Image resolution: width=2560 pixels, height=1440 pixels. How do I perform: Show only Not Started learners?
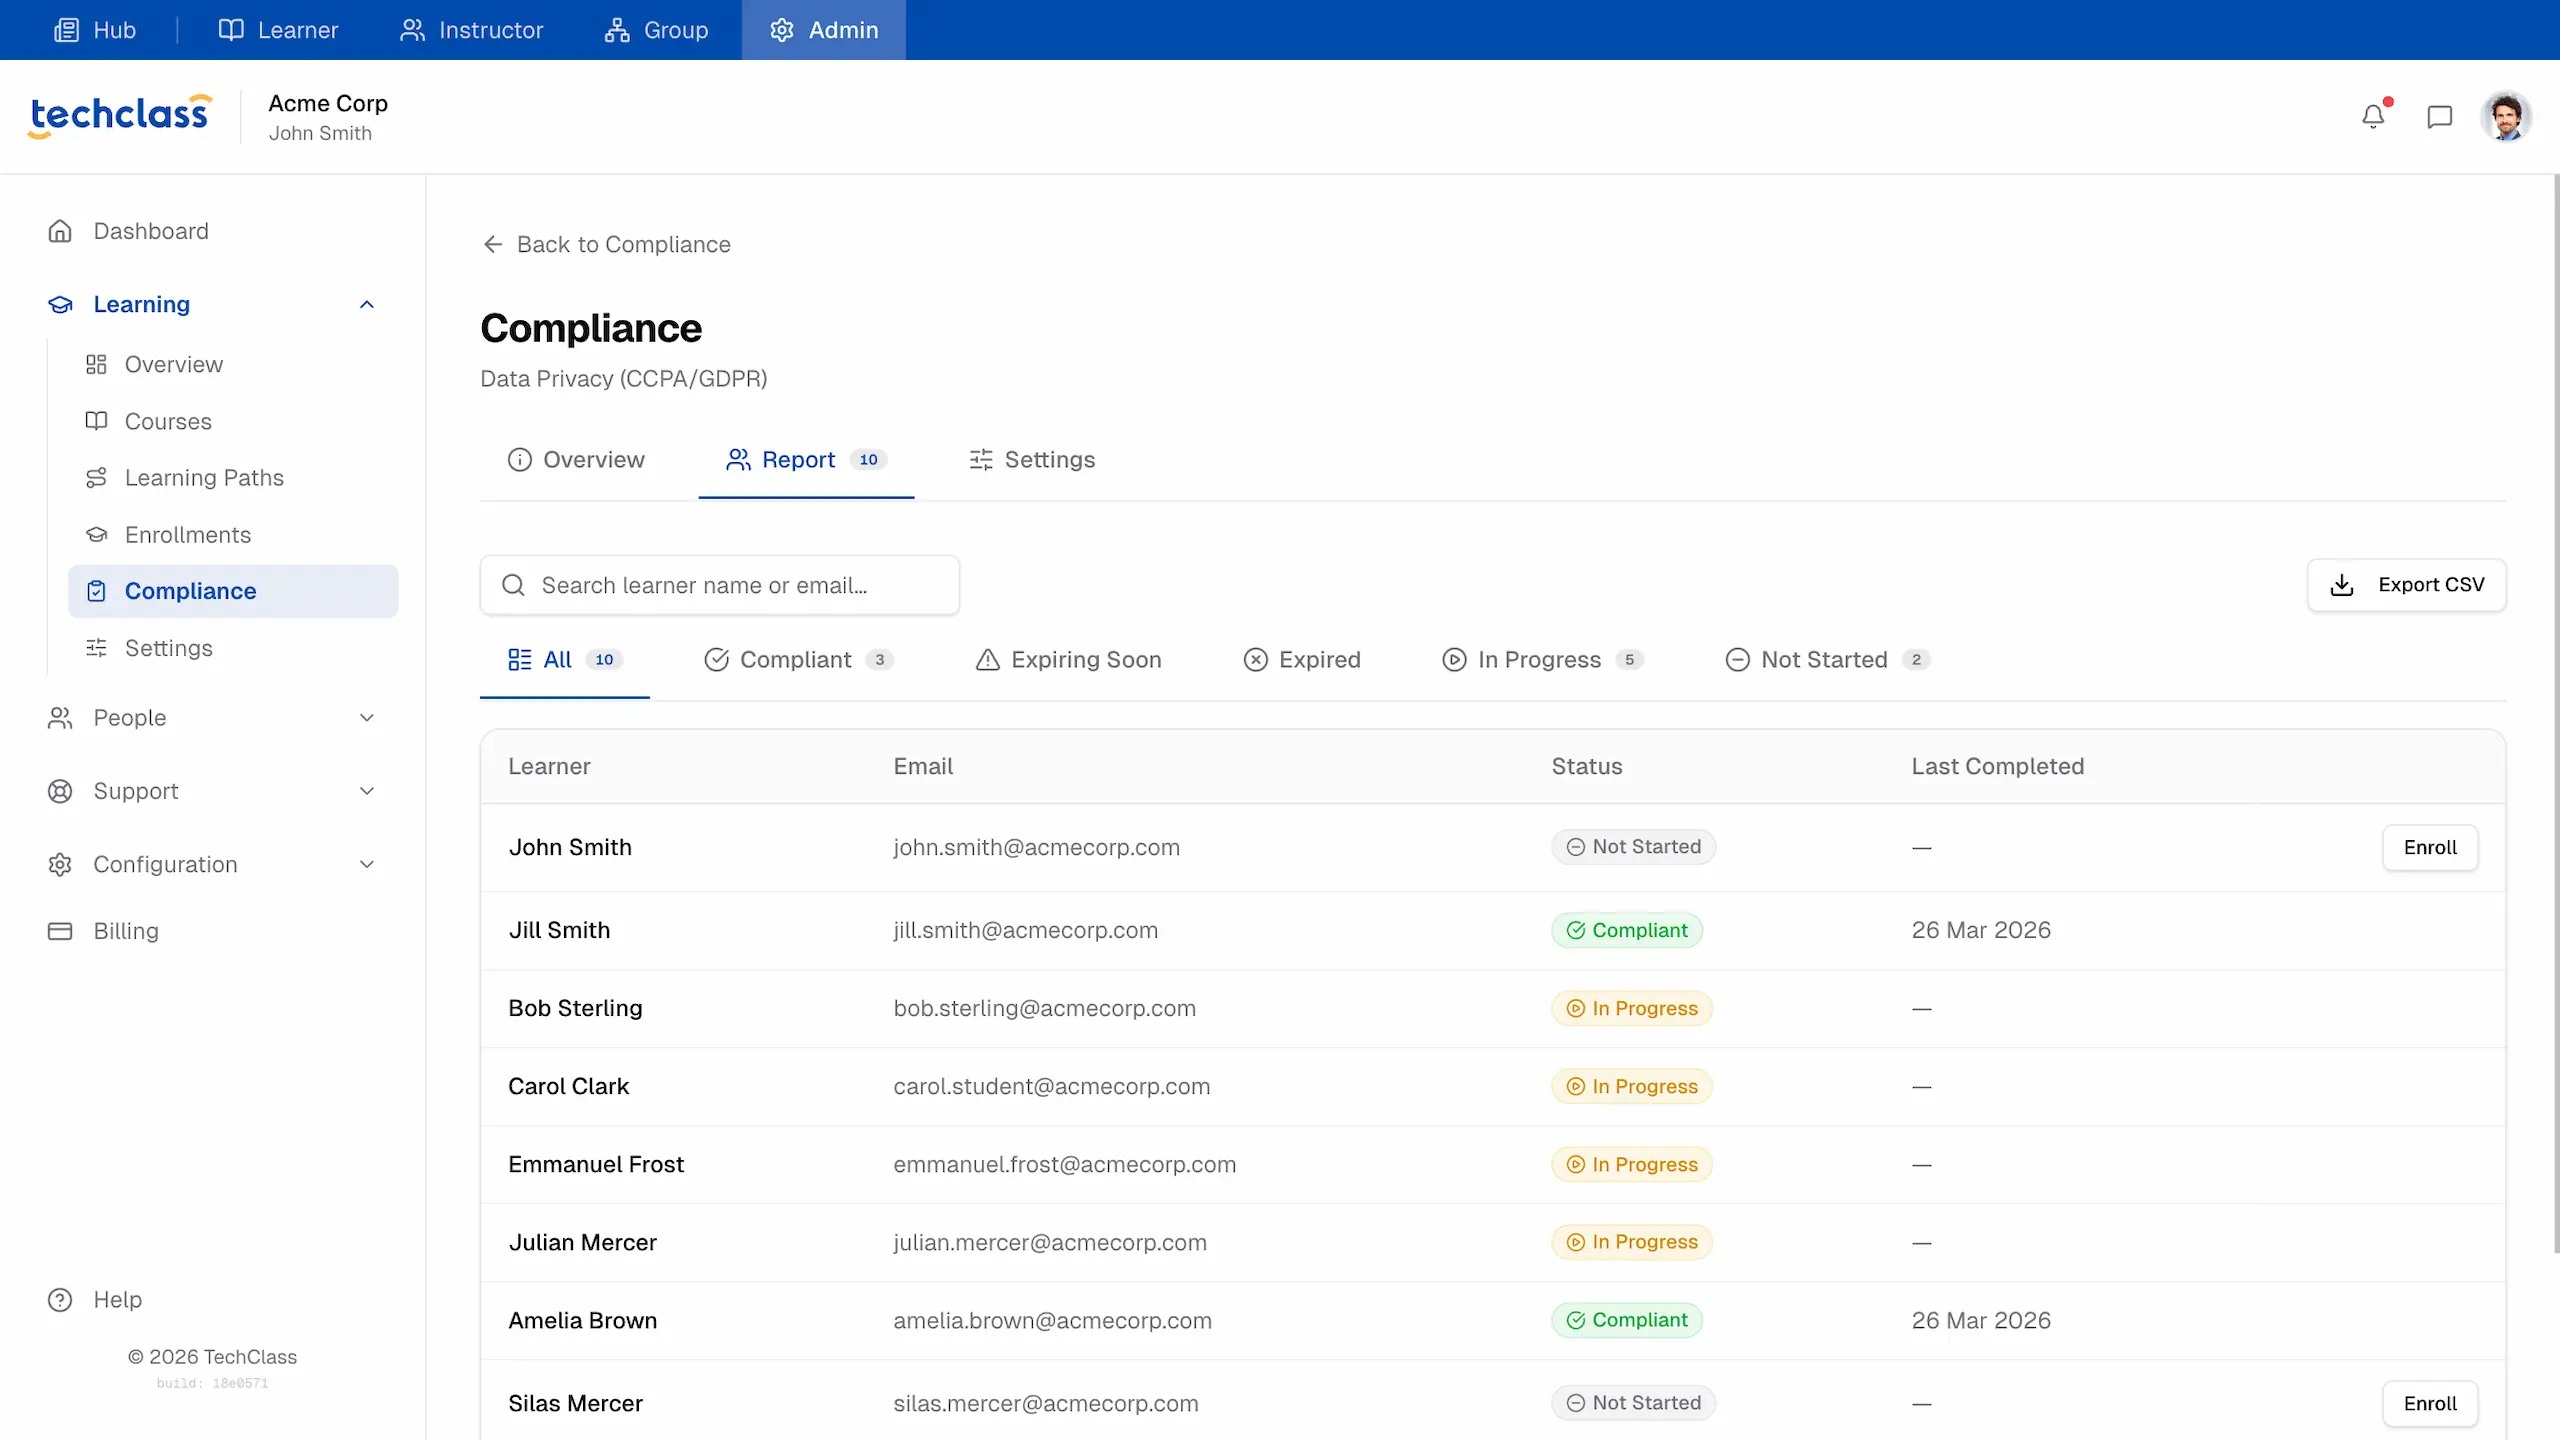1824,659
